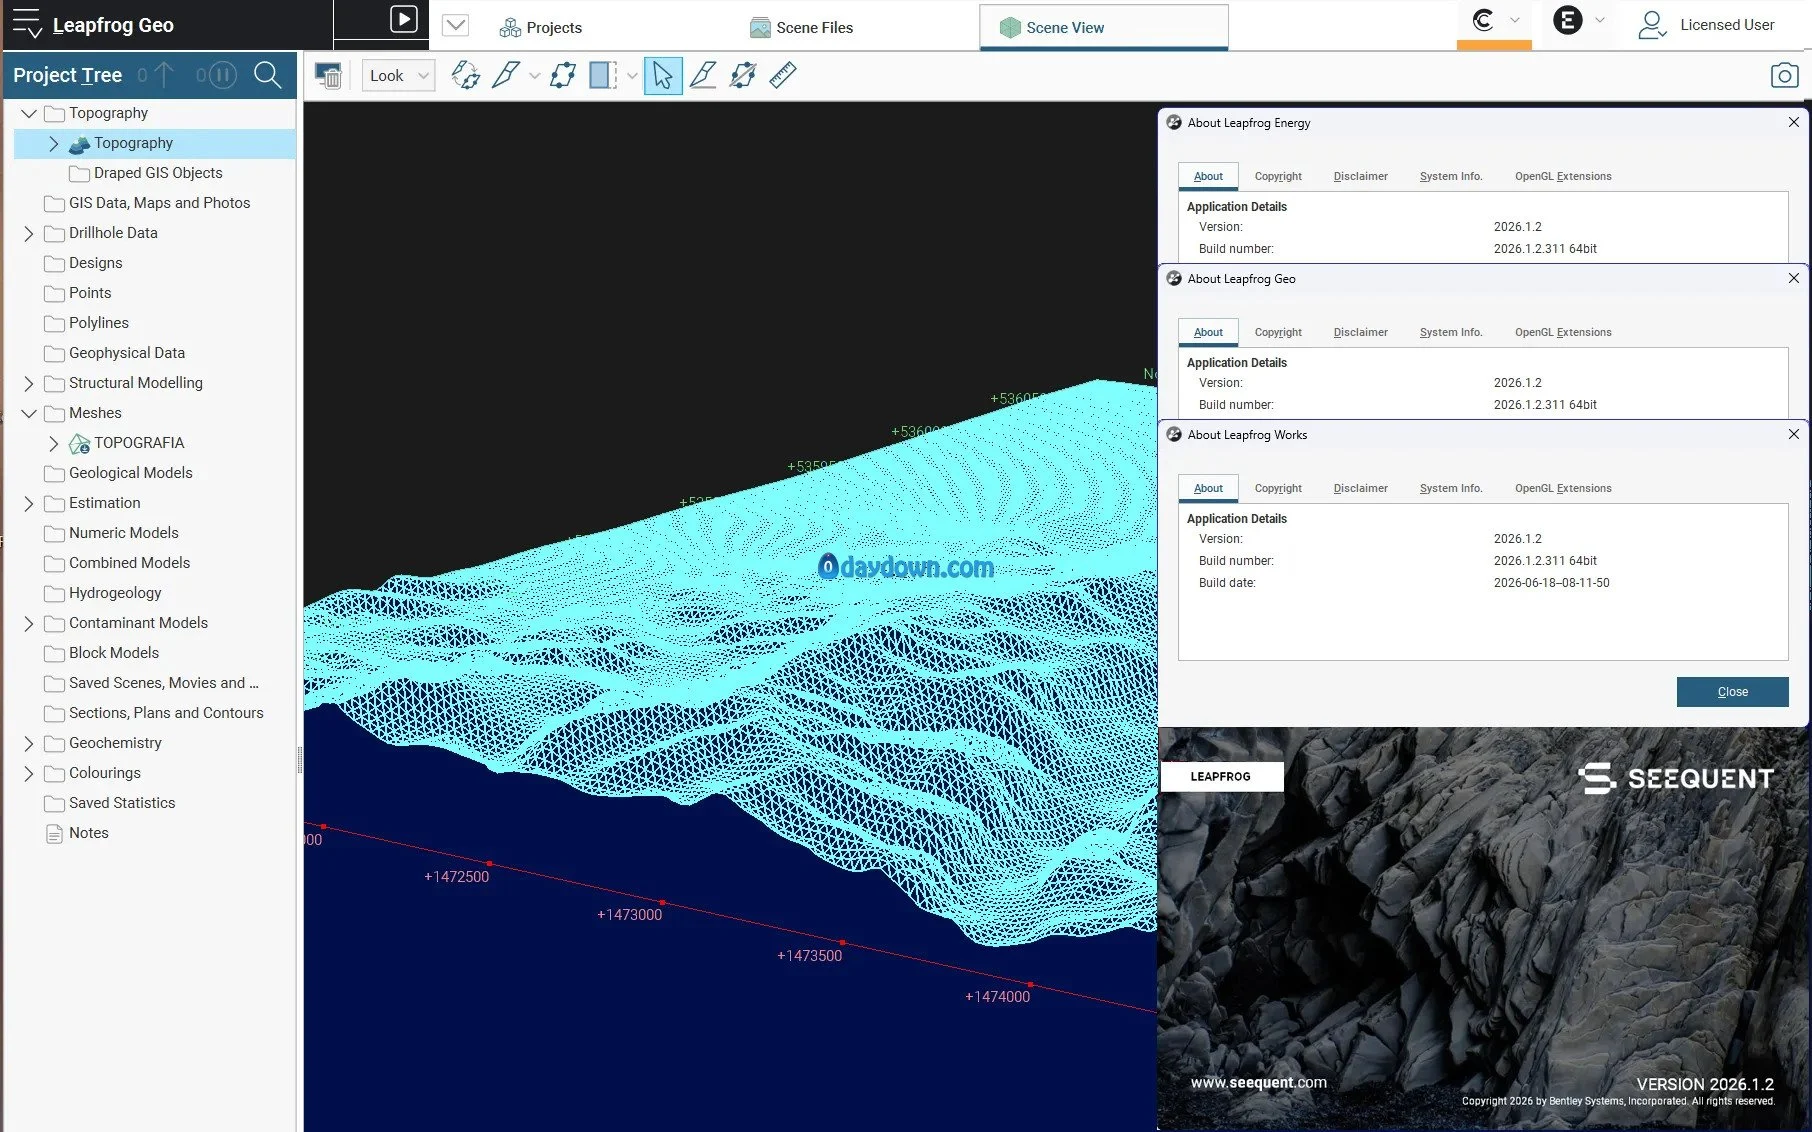
Task: Clear the scene with the trash icon
Action: [328, 75]
